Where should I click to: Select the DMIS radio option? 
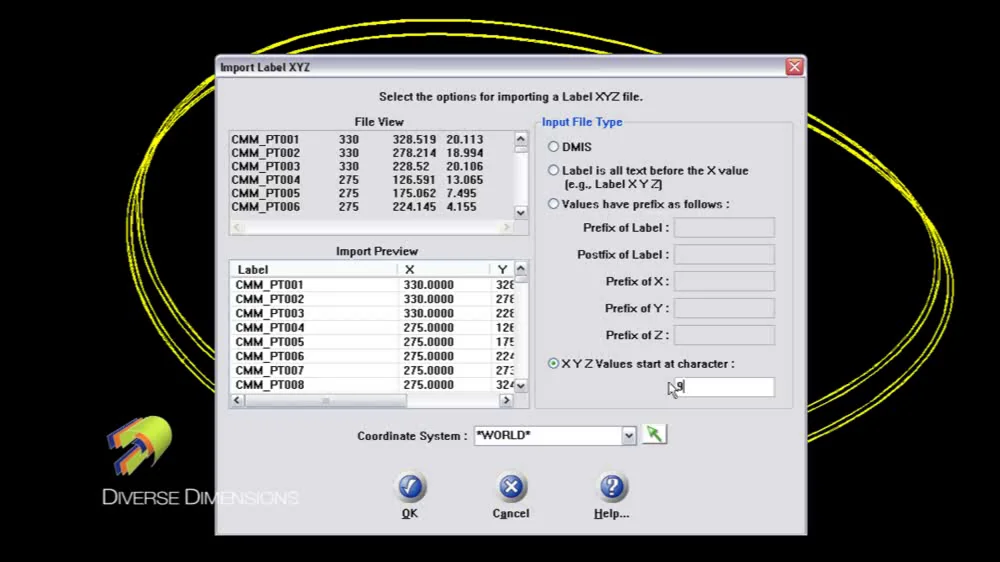(x=553, y=147)
